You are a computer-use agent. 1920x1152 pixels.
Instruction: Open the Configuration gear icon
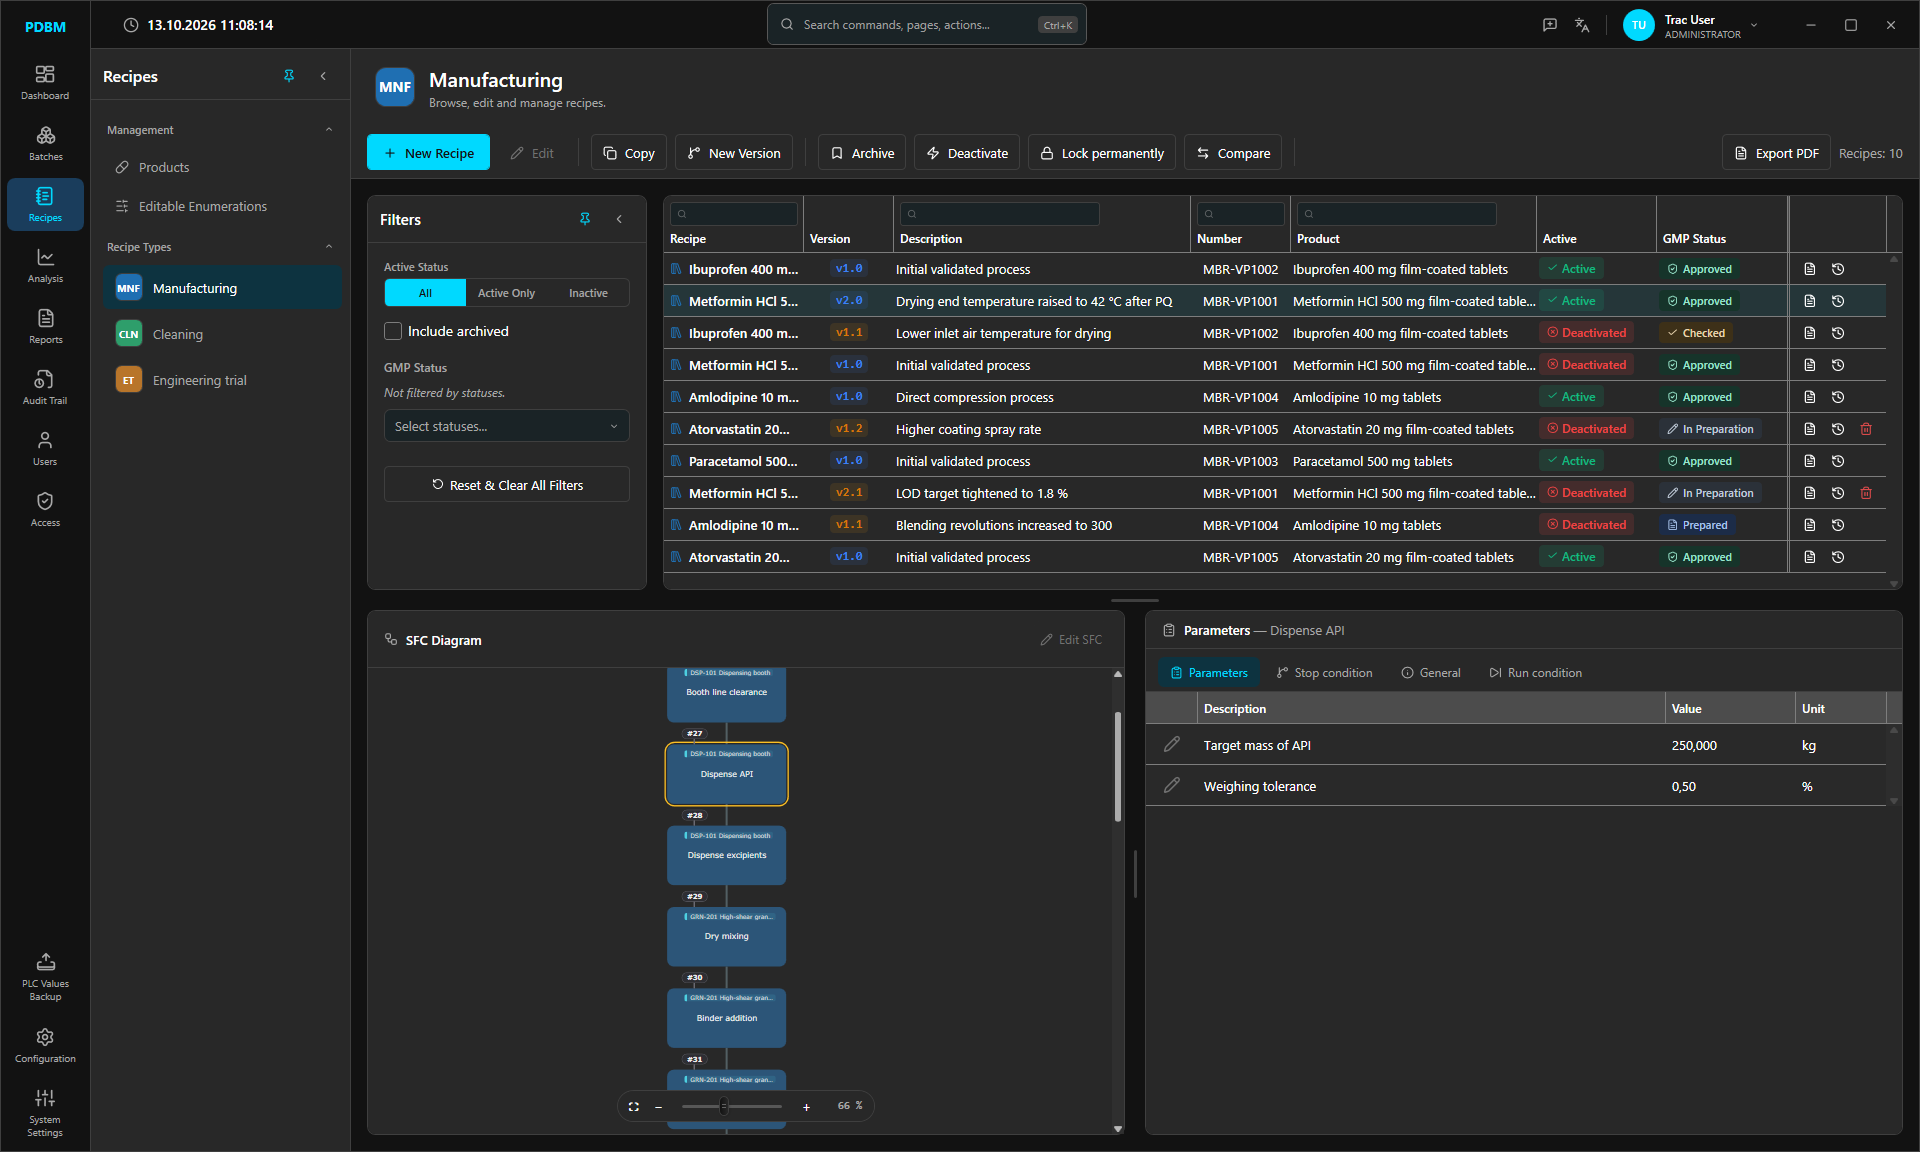[45, 1045]
